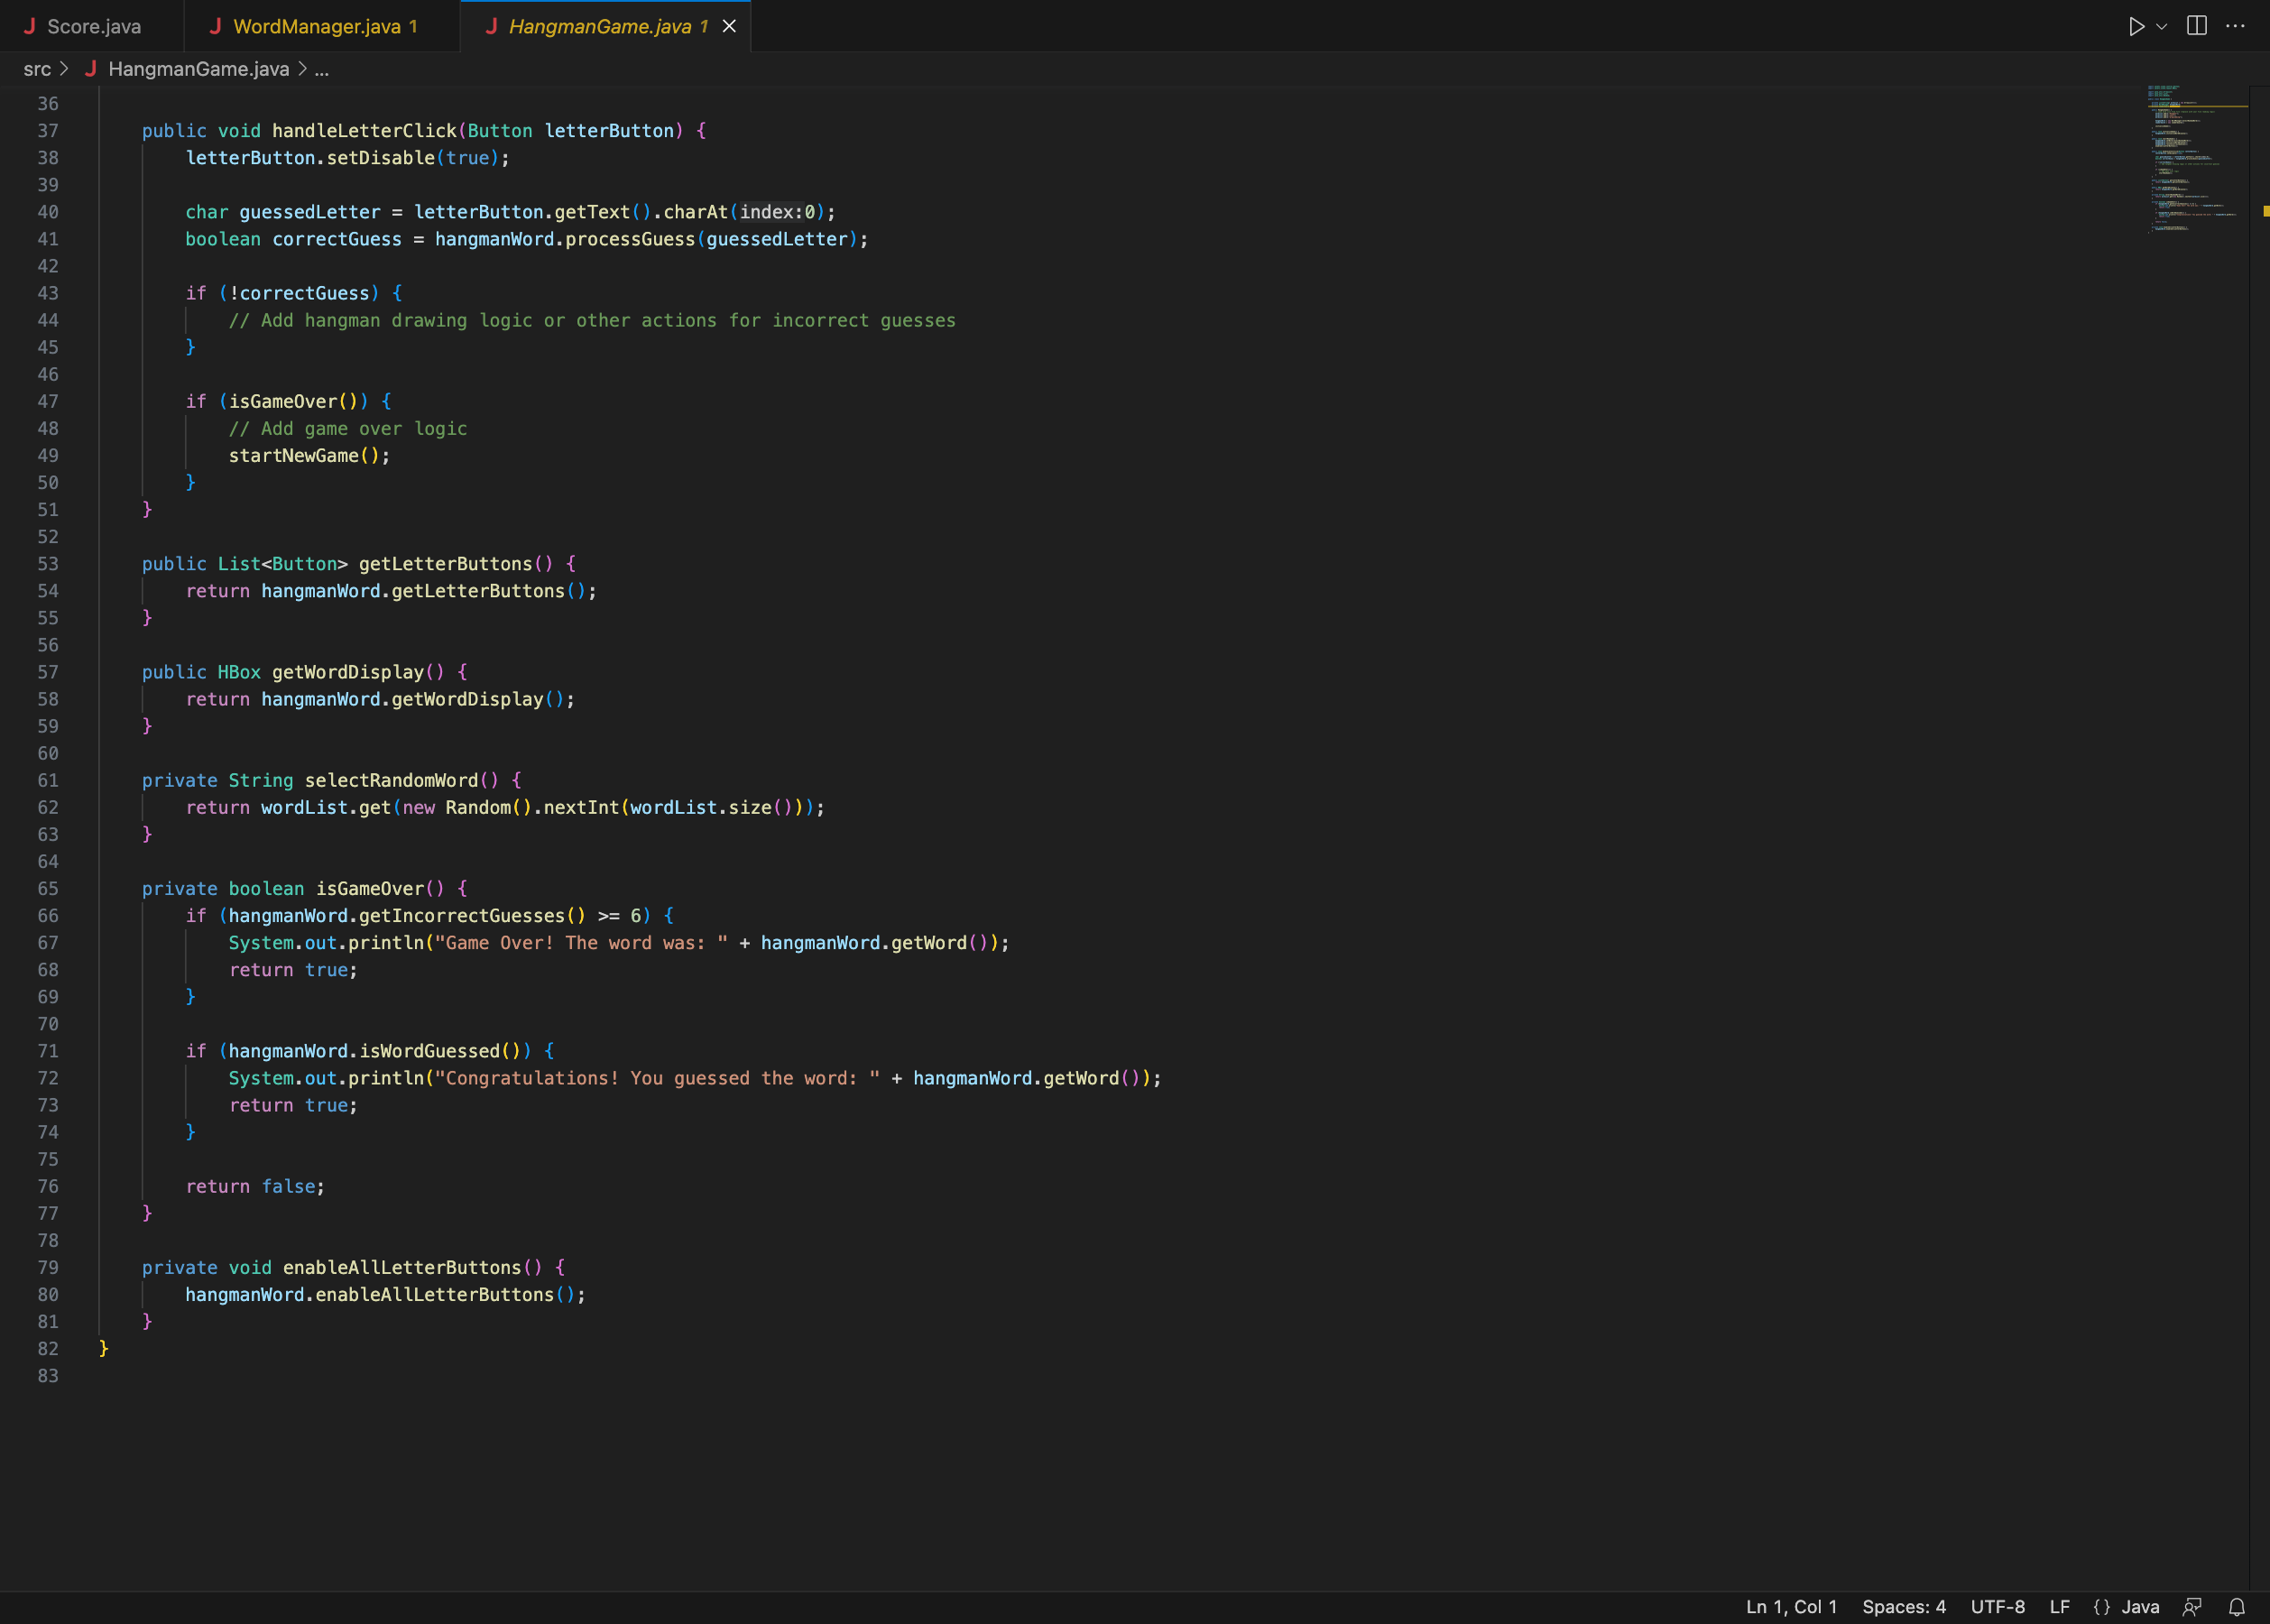Click the feedback icon in status bar
Screen dimensions: 2270x1624
click(2192, 1607)
